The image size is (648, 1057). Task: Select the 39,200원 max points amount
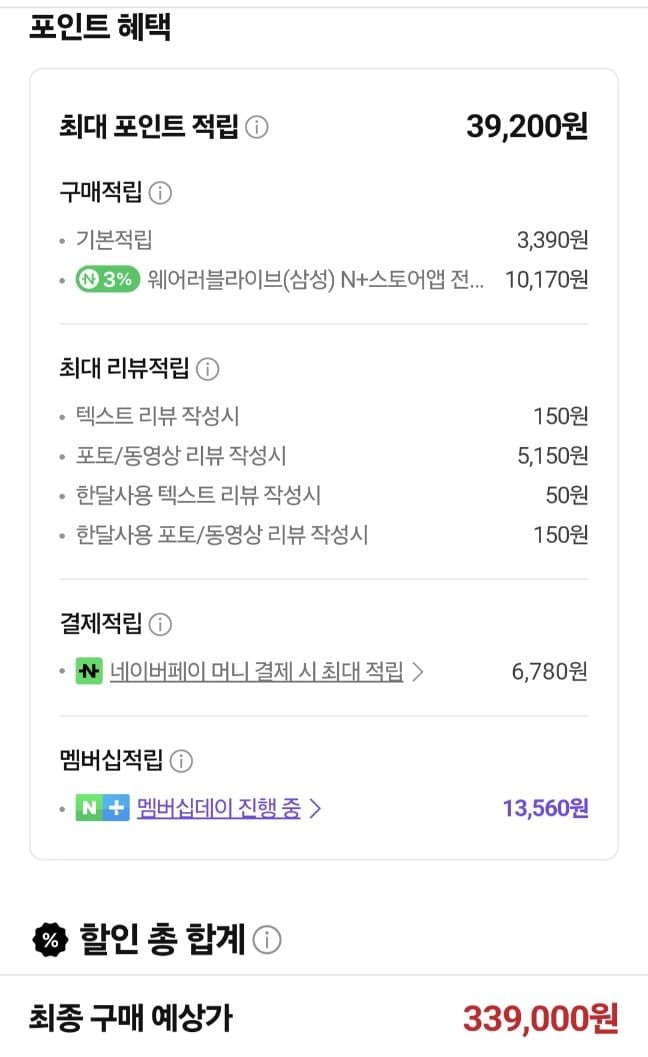[x=527, y=126]
